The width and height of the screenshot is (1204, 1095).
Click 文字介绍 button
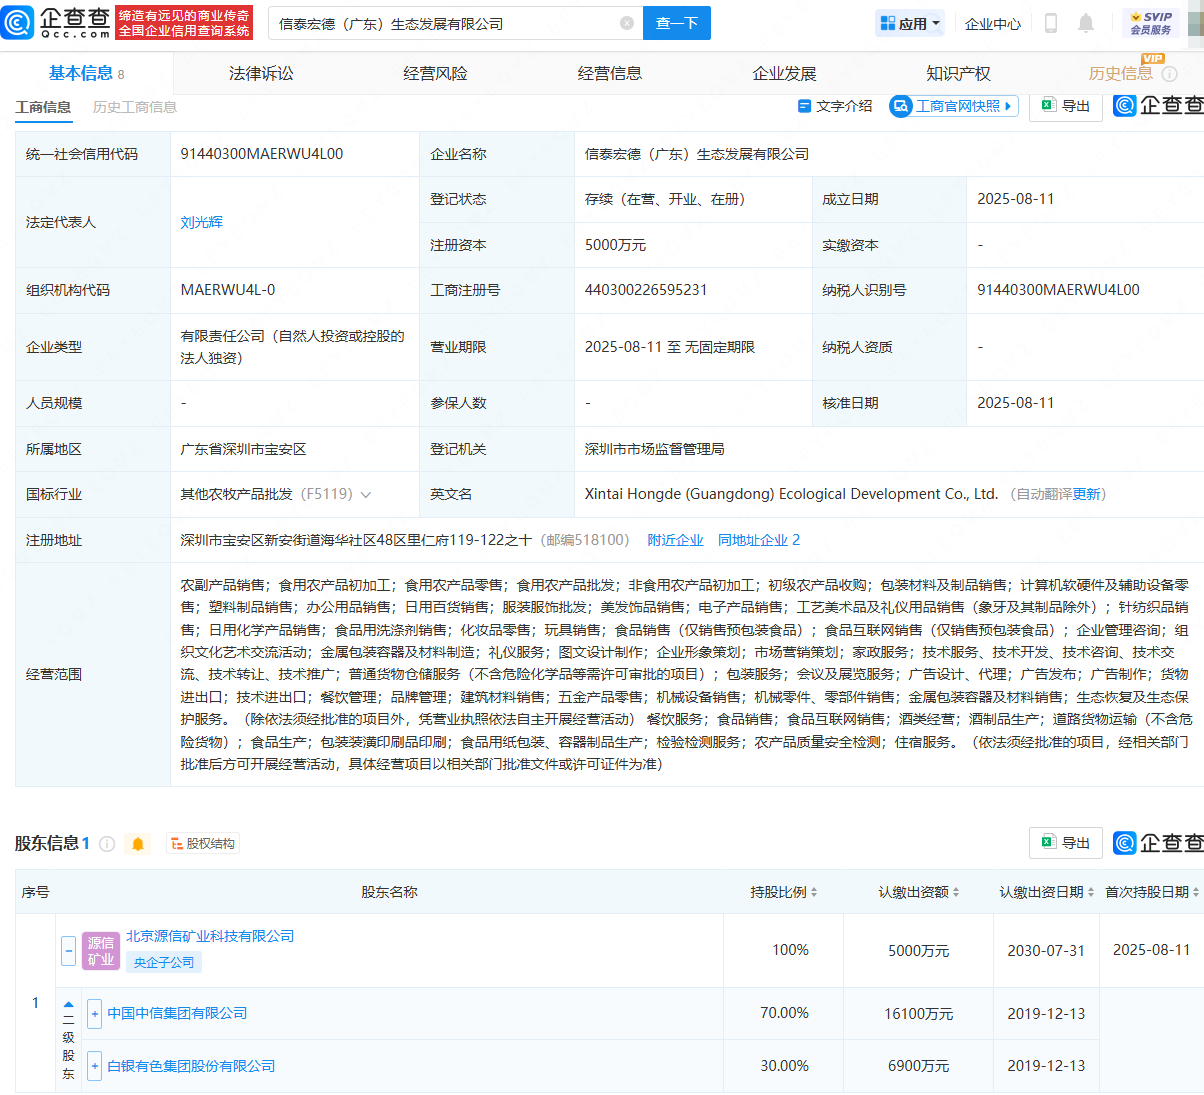(x=835, y=106)
